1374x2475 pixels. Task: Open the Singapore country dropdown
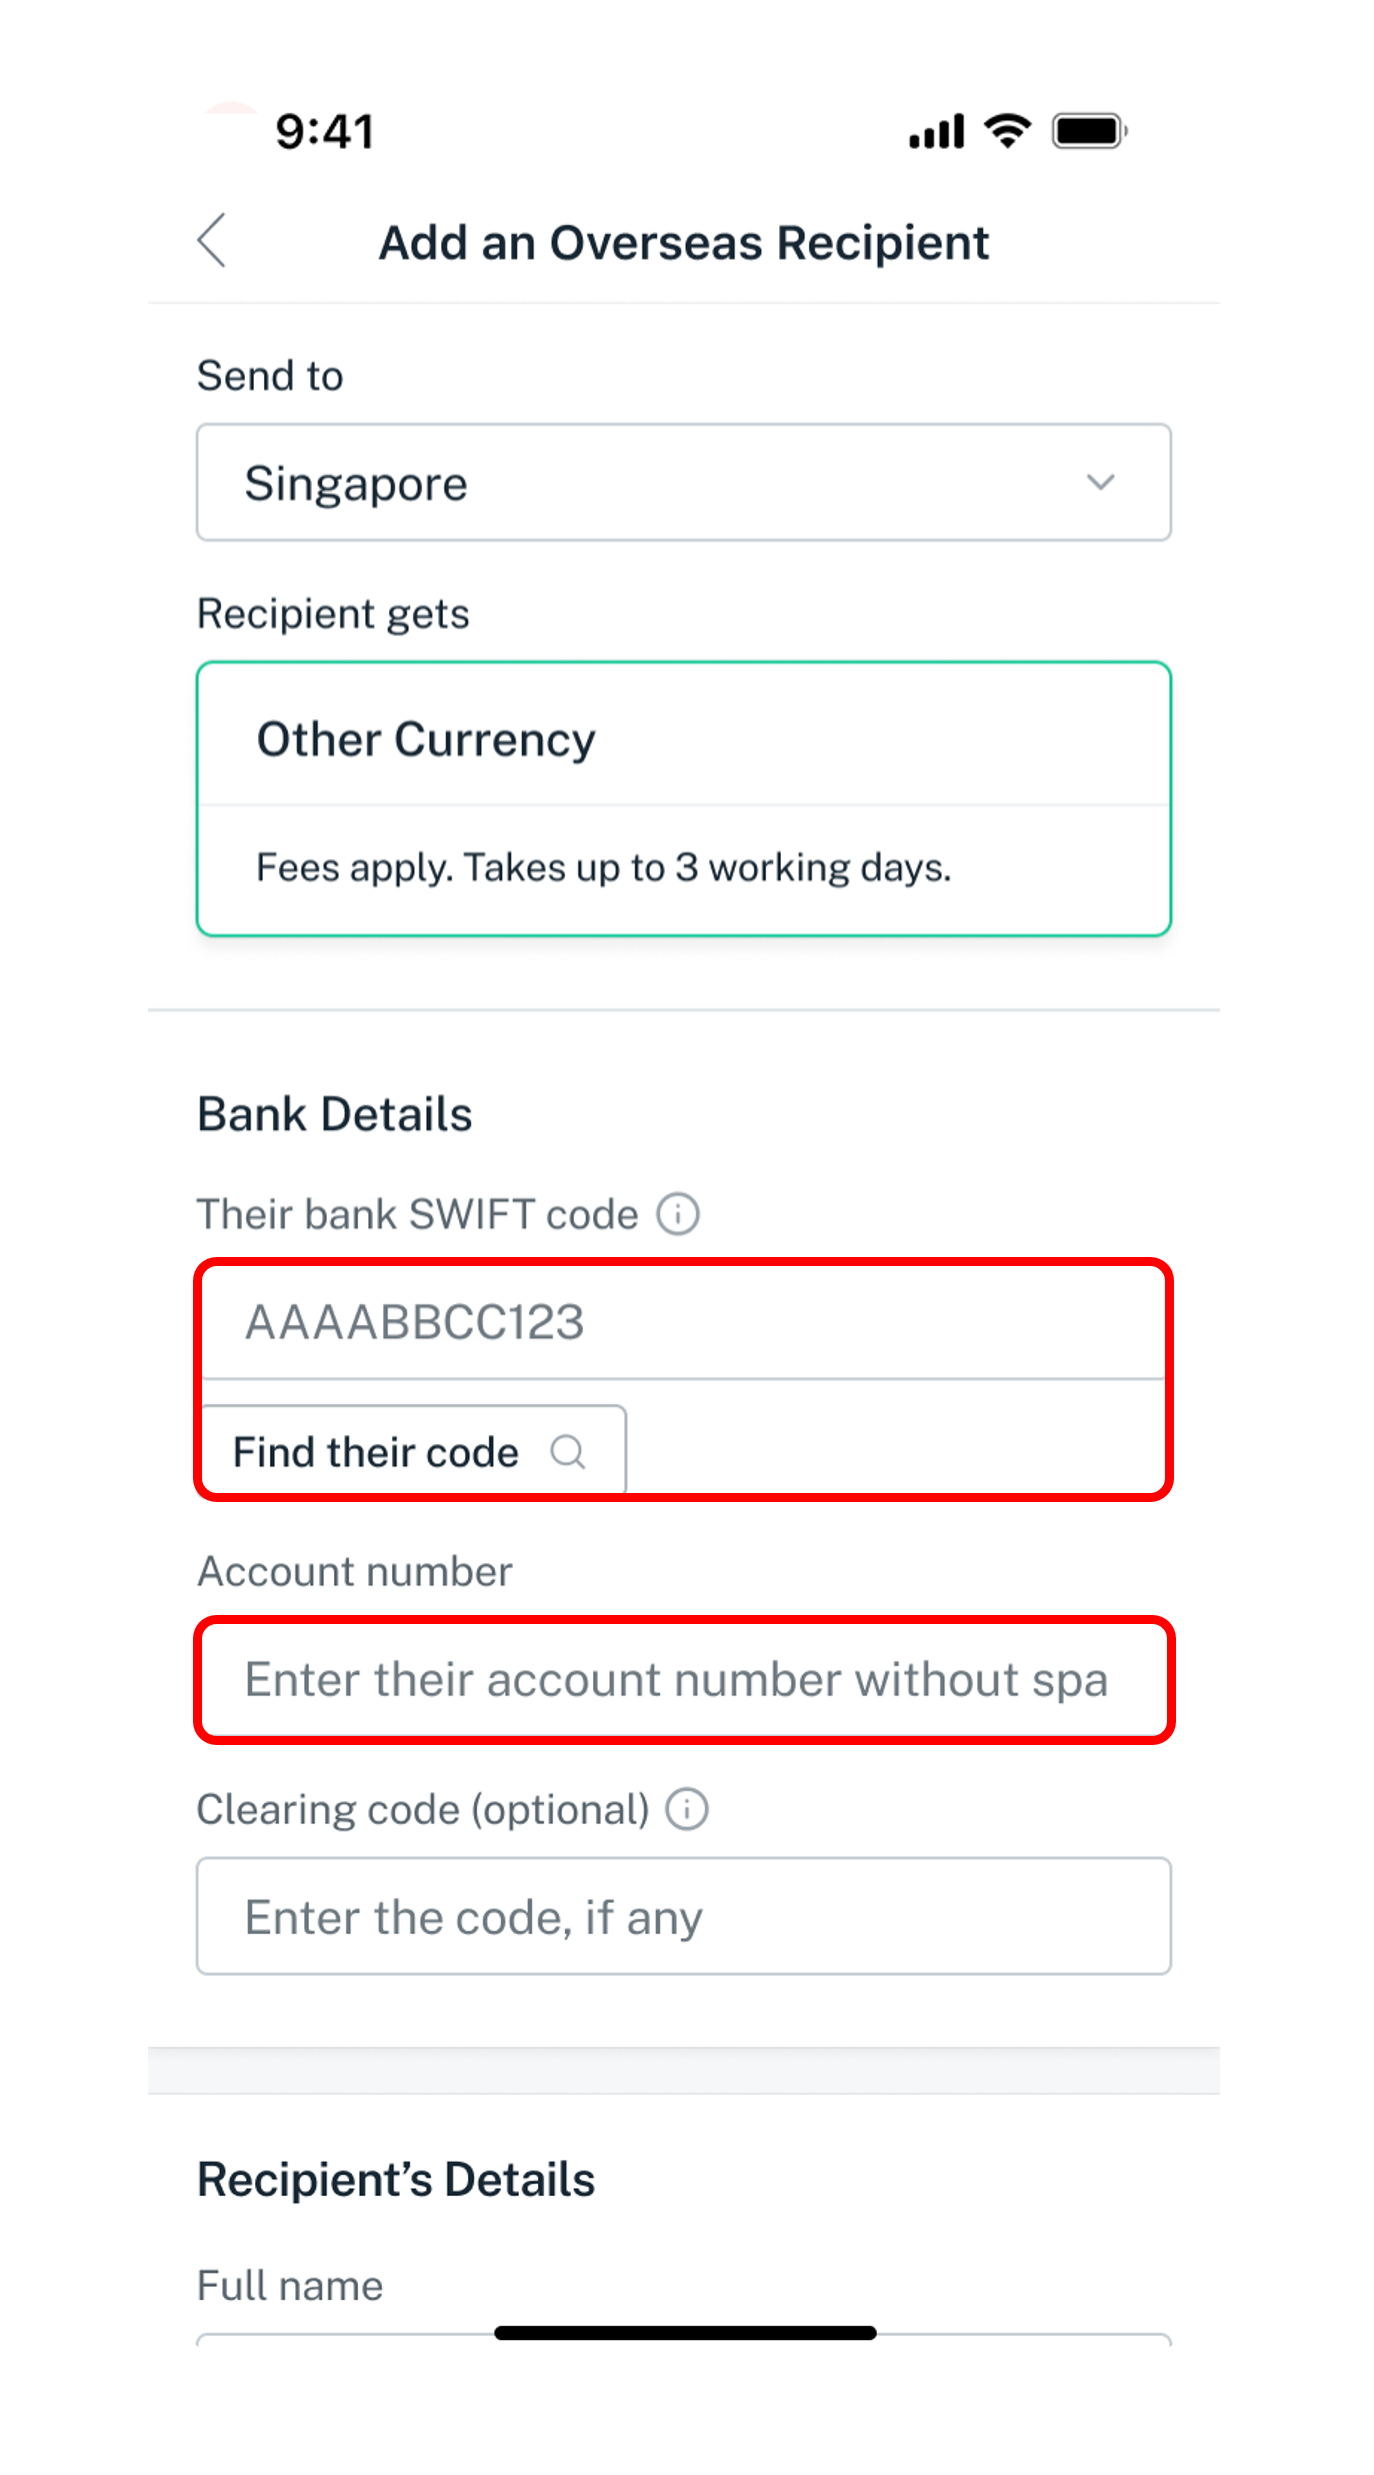(683, 483)
